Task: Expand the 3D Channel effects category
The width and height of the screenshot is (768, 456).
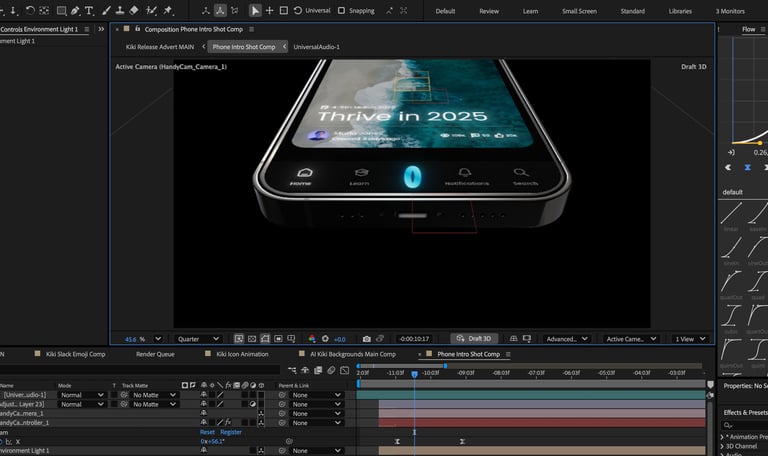Action: [722, 446]
